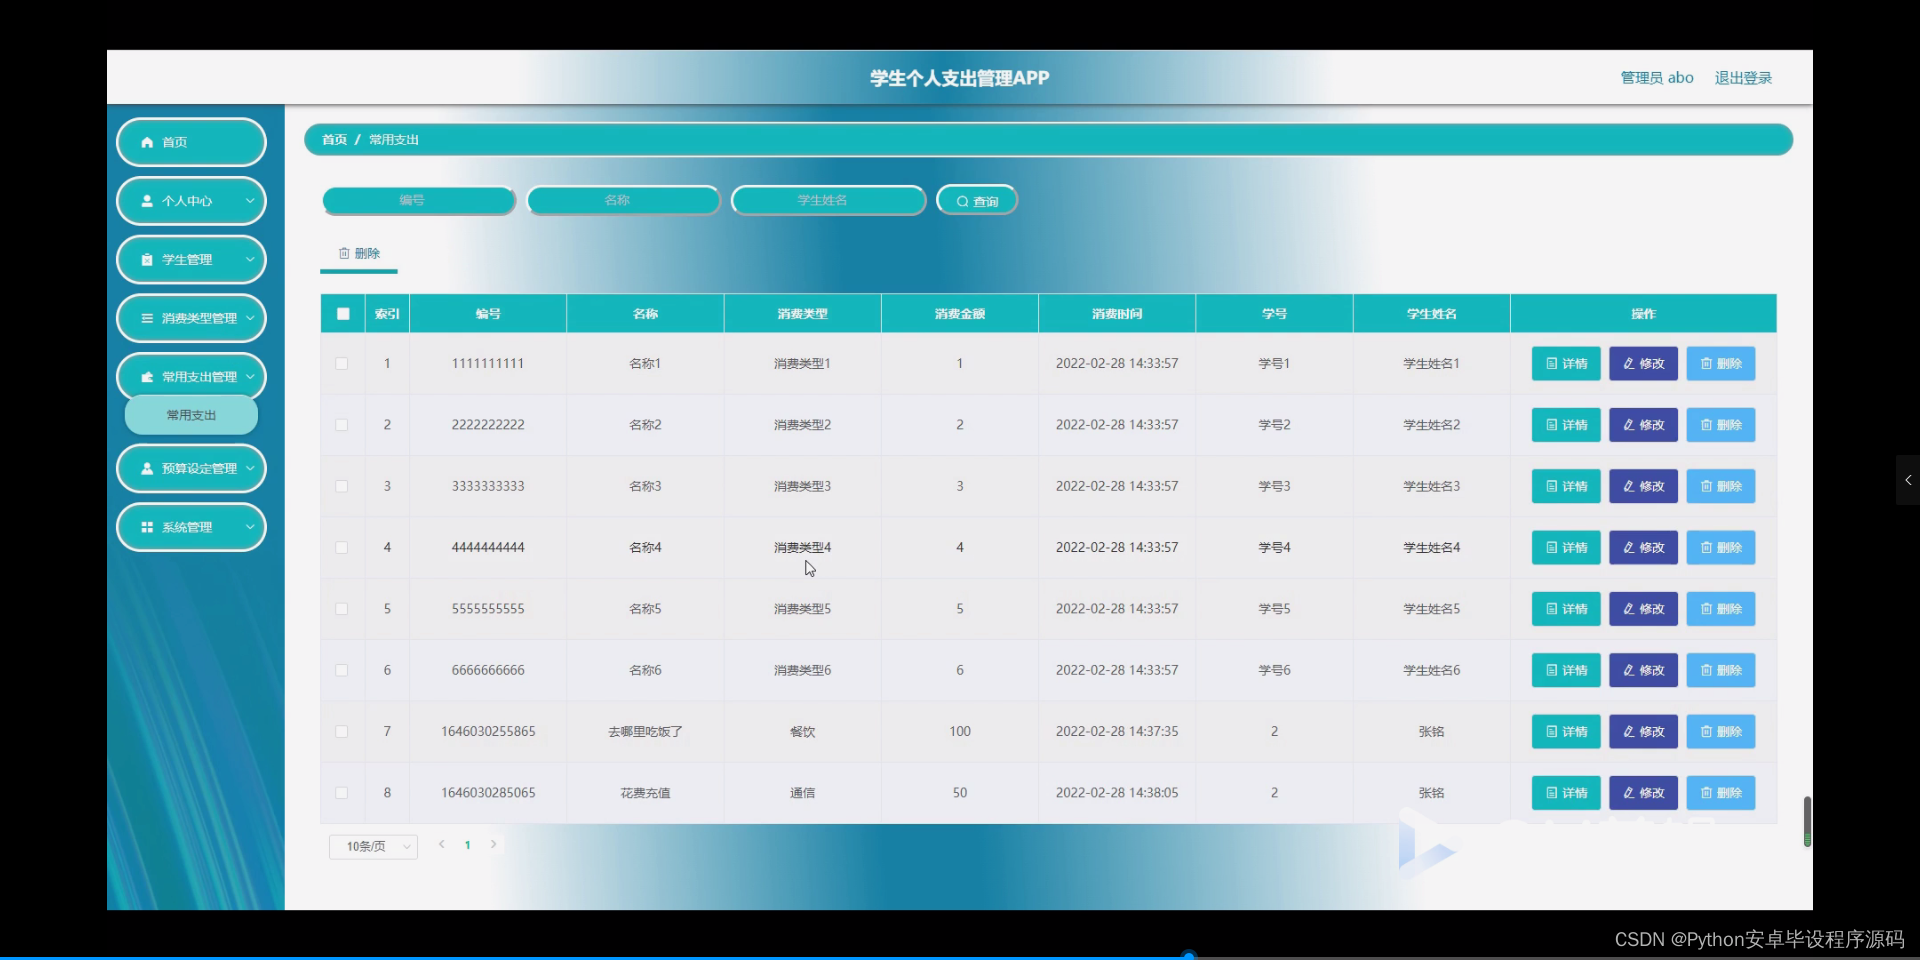Select 常用支出 submenu item
The height and width of the screenshot is (960, 1920).
(190, 414)
